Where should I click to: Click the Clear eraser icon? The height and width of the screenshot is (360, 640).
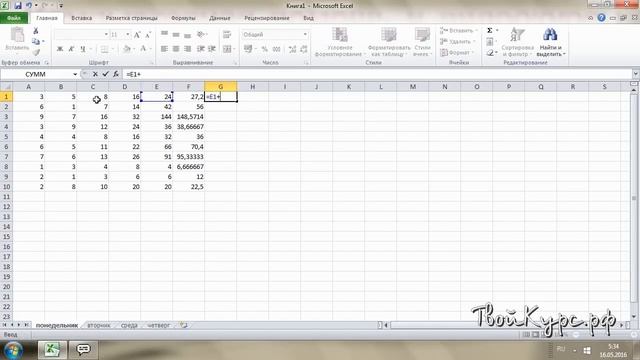(x=490, y=53)
